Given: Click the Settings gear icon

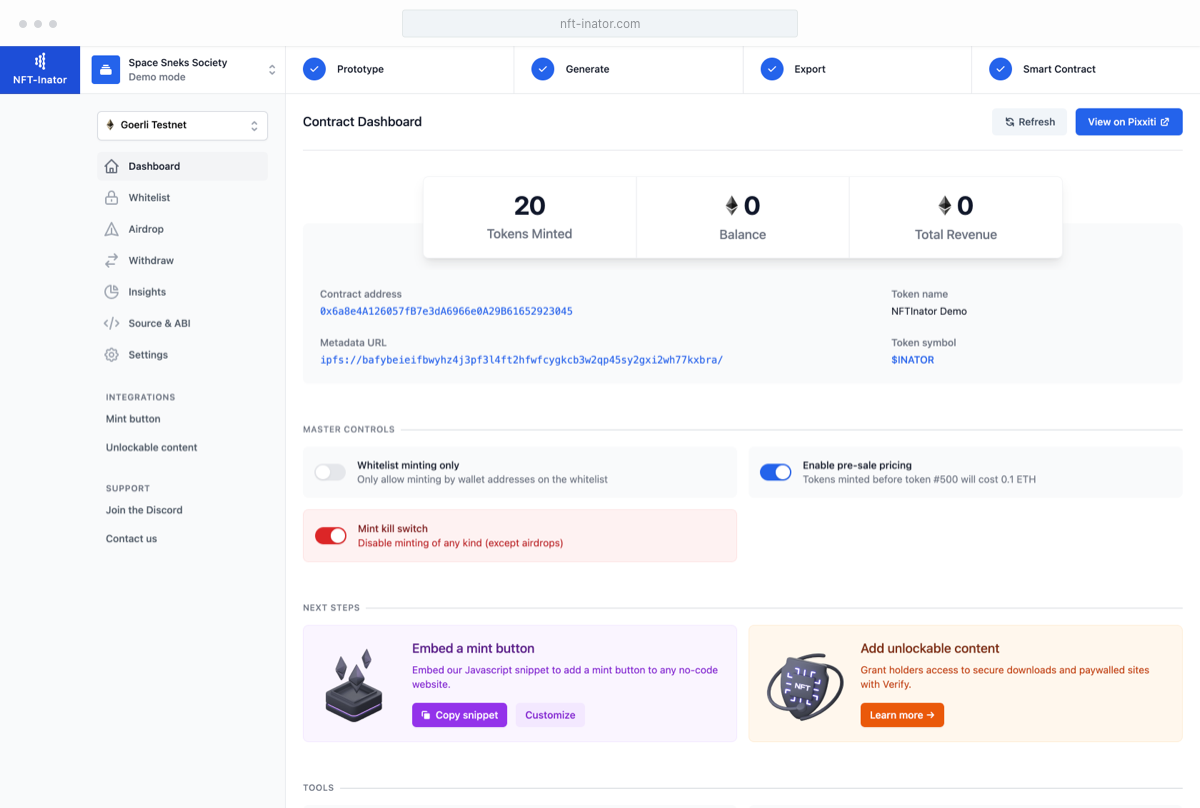Looking at the screenshot, I should pos(112,355).
